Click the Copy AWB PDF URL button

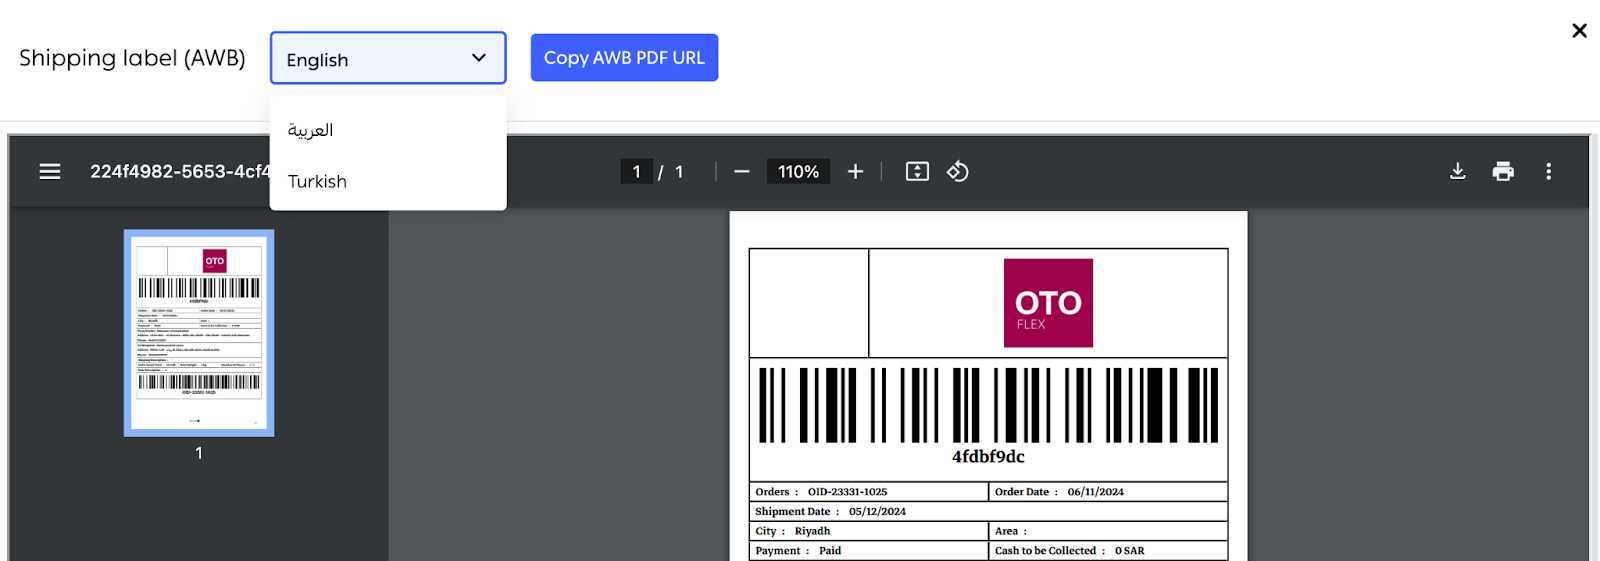click(624, 58)
